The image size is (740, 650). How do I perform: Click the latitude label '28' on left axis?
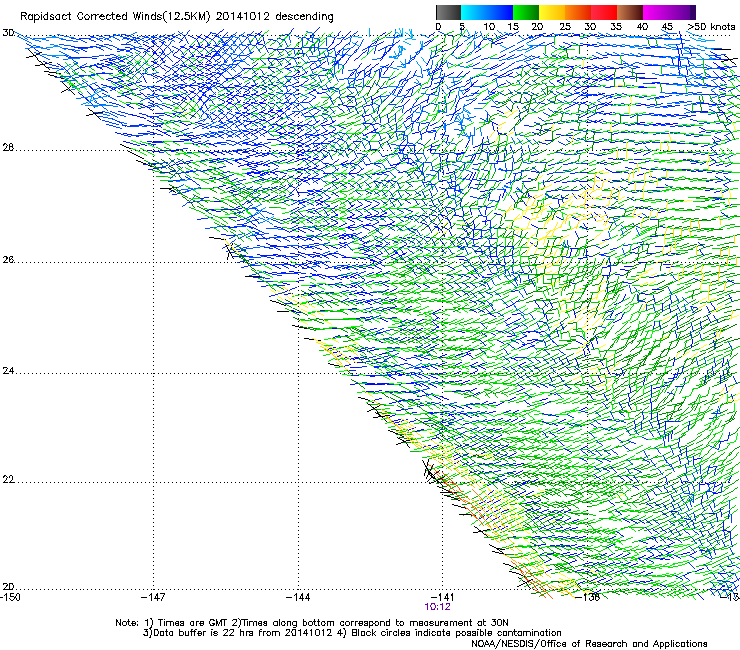pos(8,147)
